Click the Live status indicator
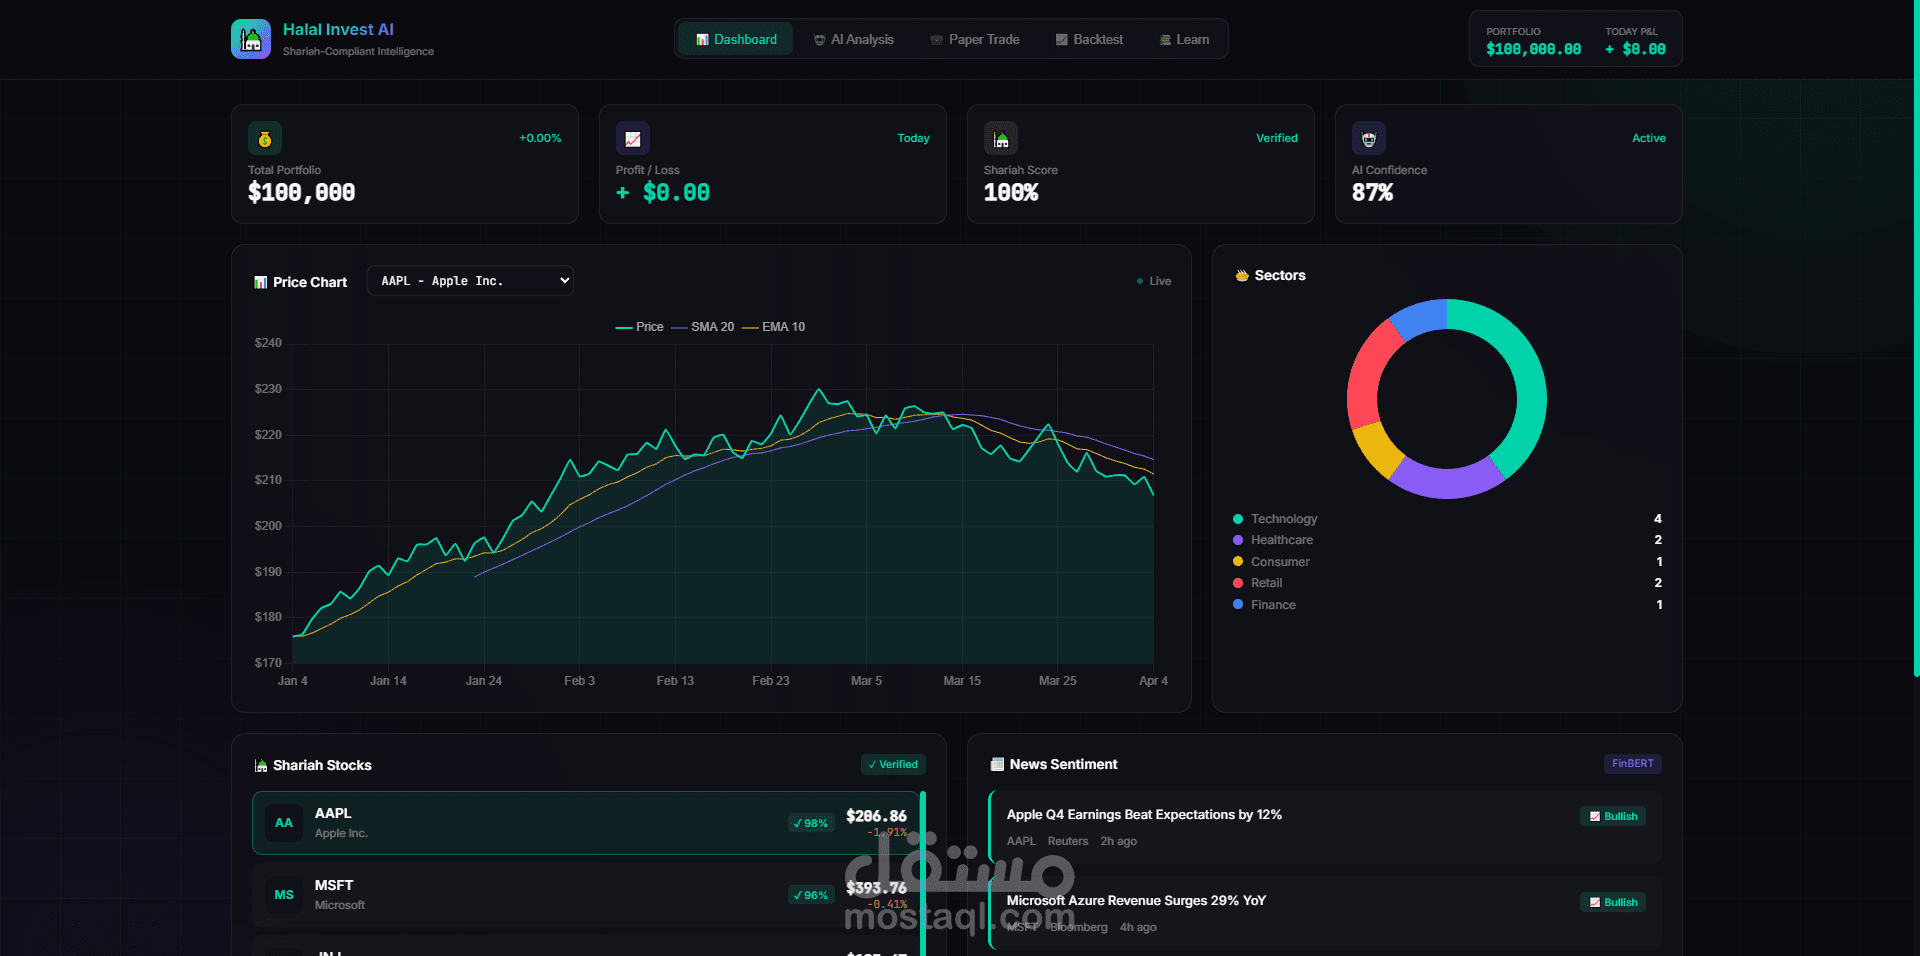Image resolution: width=1920 pixels, height=956 pixels. [1154, 281]
